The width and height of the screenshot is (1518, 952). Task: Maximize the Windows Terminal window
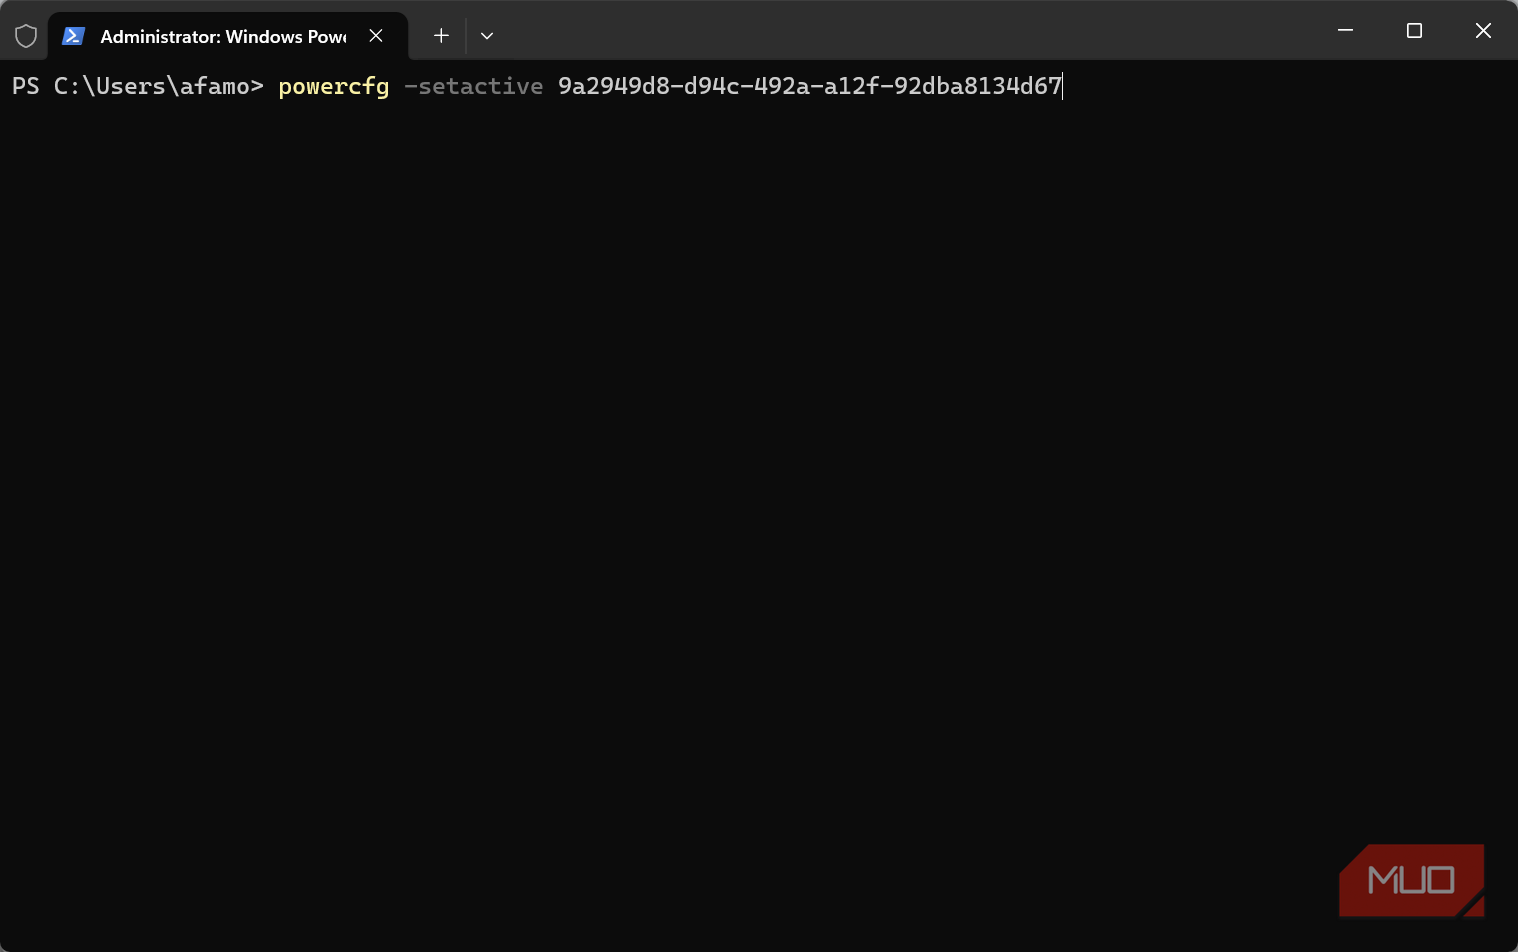[1414, 30]
